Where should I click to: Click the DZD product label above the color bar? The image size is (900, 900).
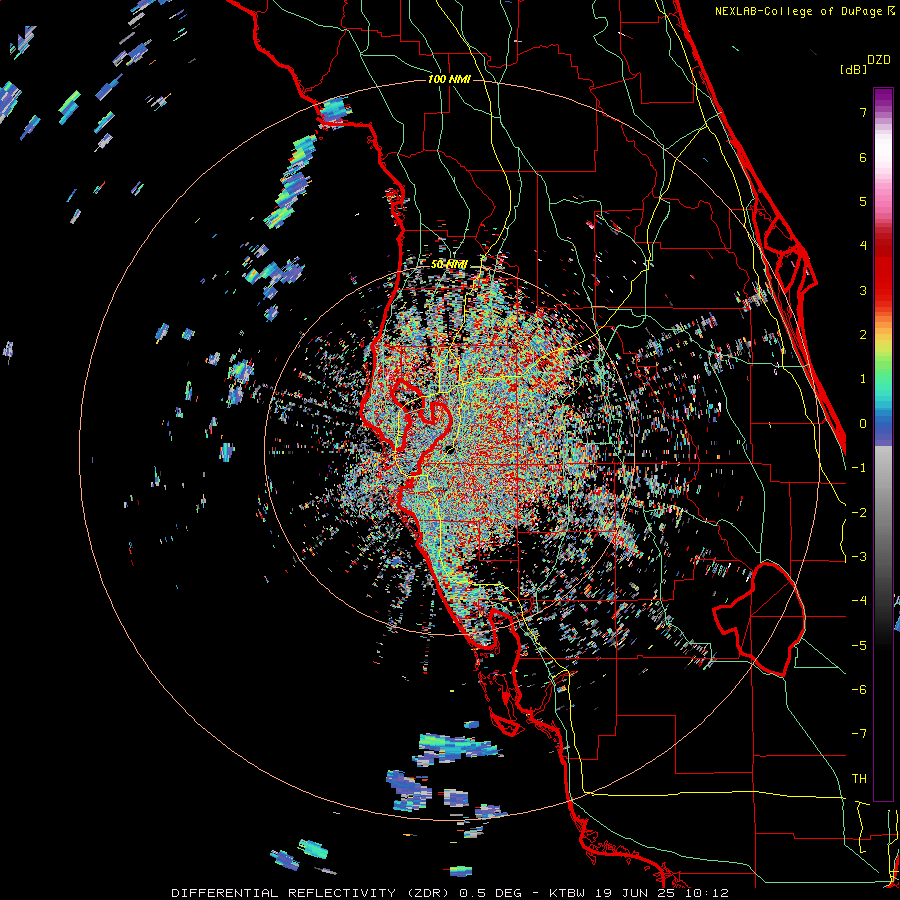879,60
